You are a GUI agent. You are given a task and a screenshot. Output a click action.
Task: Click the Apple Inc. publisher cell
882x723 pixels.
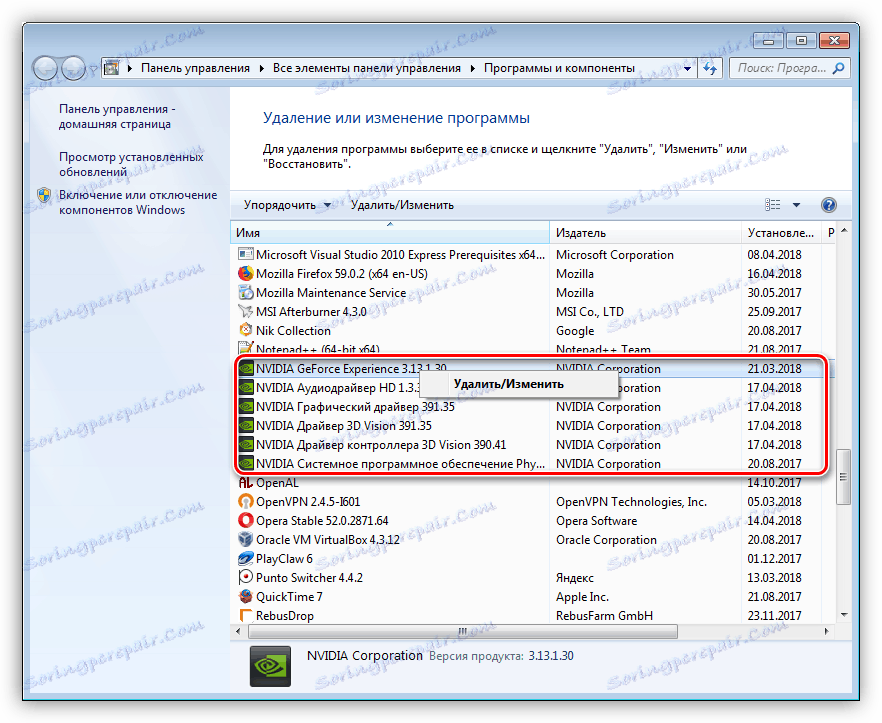[x=582, y=596]
